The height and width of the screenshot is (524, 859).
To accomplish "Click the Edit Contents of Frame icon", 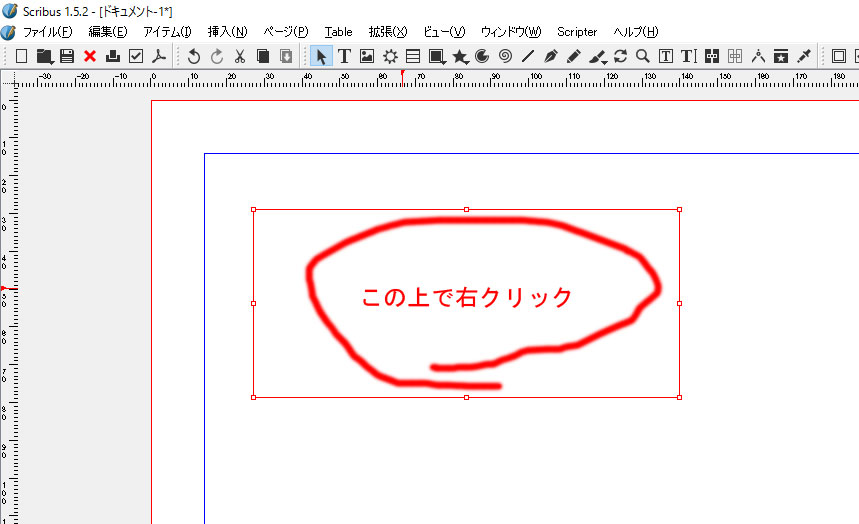I will pyautogui.click(x=666, y=56).
